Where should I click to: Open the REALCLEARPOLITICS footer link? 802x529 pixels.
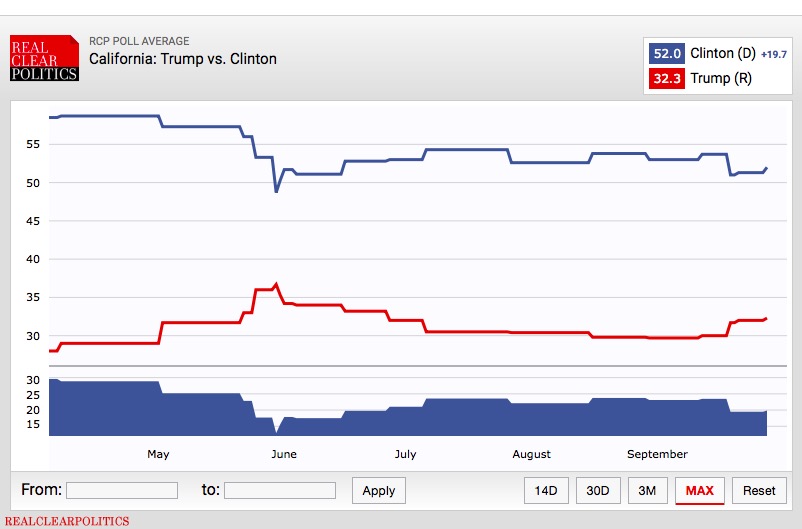pyautogui.click(x=65, y=521)
